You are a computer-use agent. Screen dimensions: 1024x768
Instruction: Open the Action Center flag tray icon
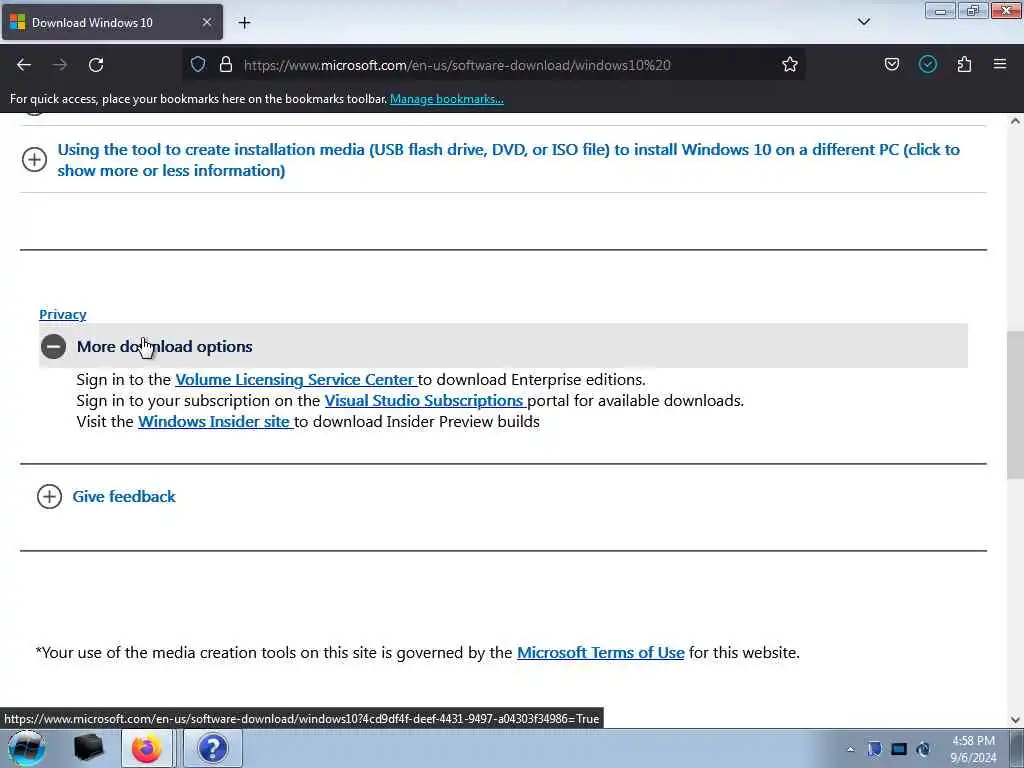click(x=874, y=749)
